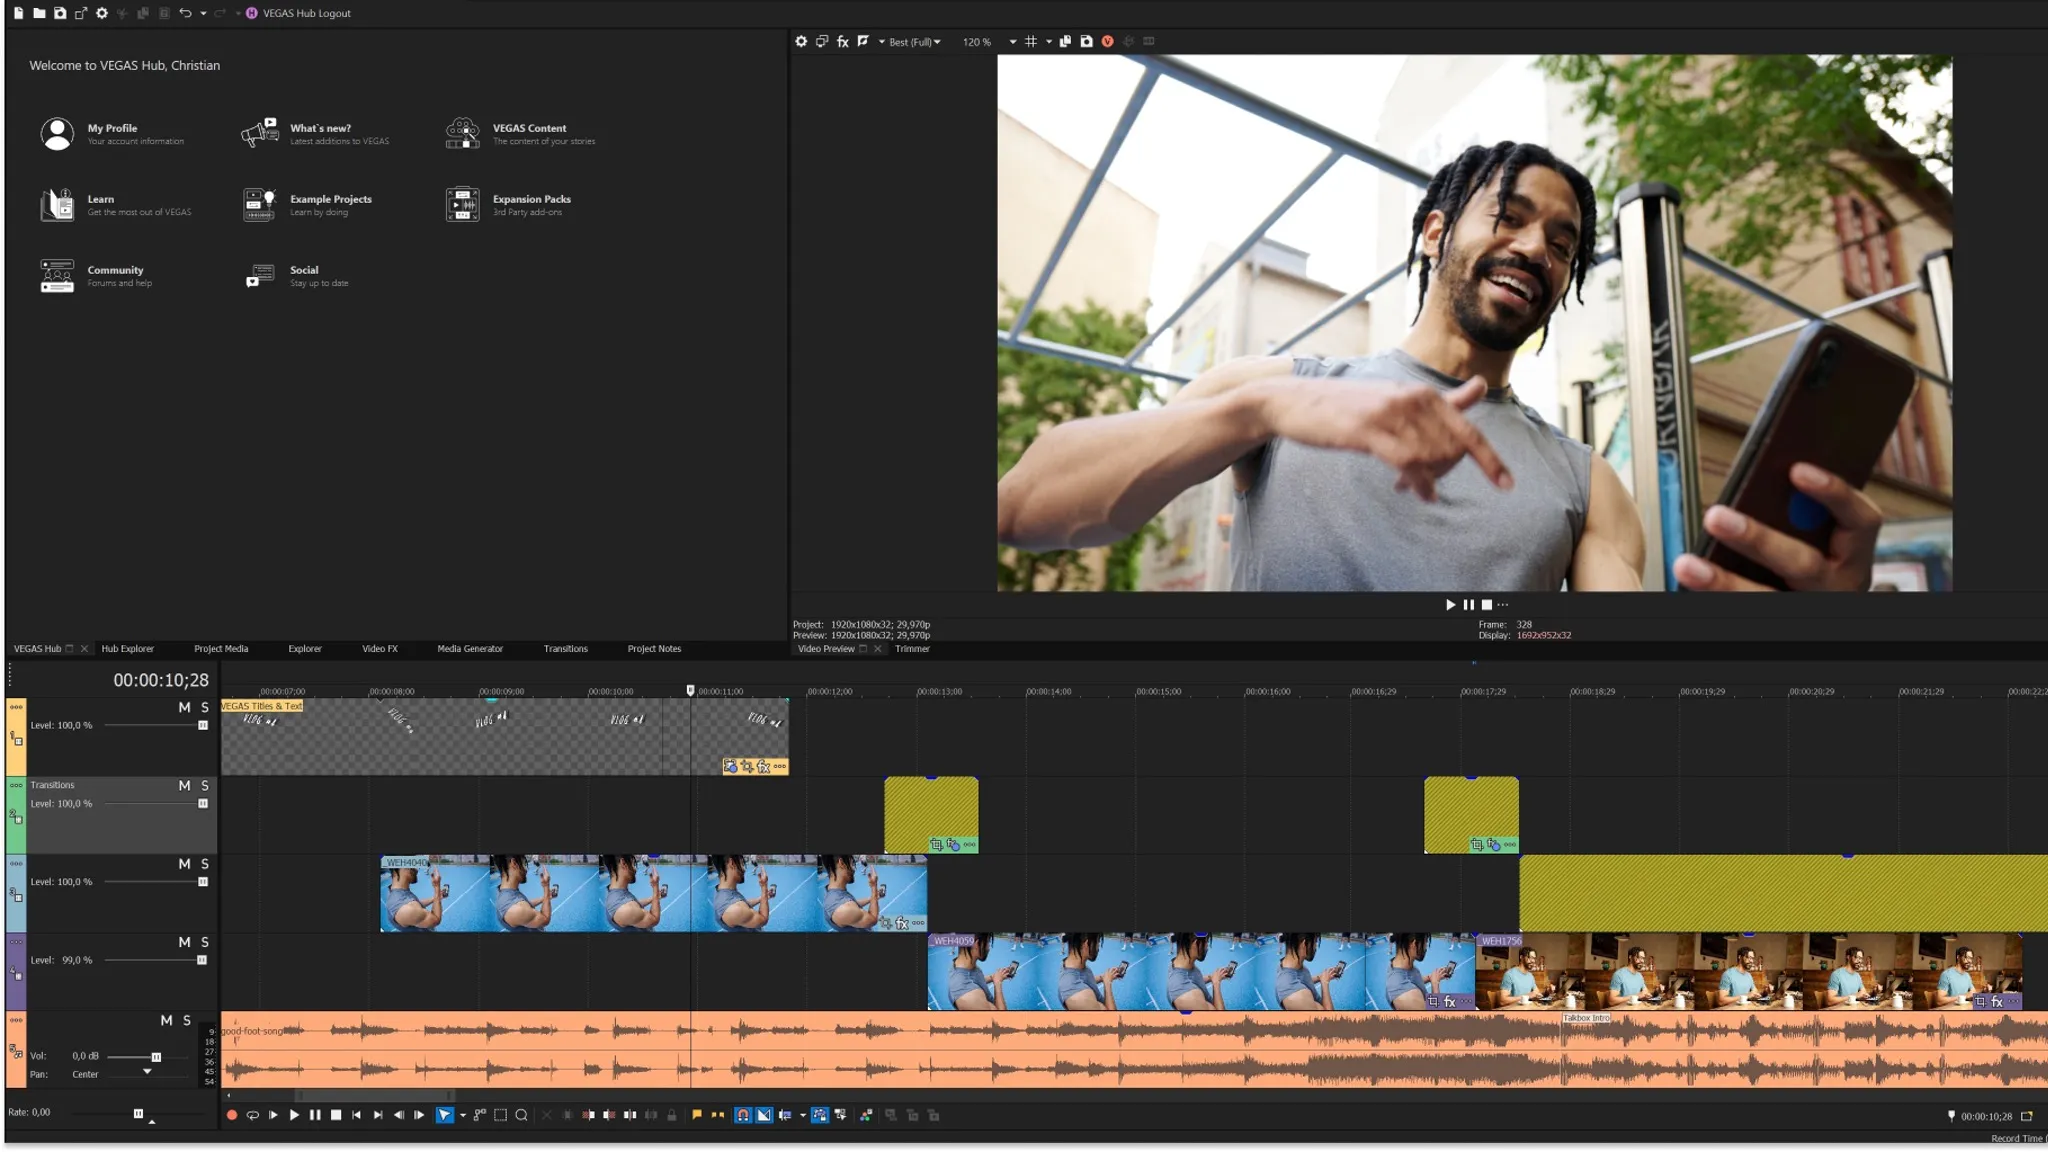Open the undo history dropdown arrow
The image size is (2048, 1152).
click(203, 13)
